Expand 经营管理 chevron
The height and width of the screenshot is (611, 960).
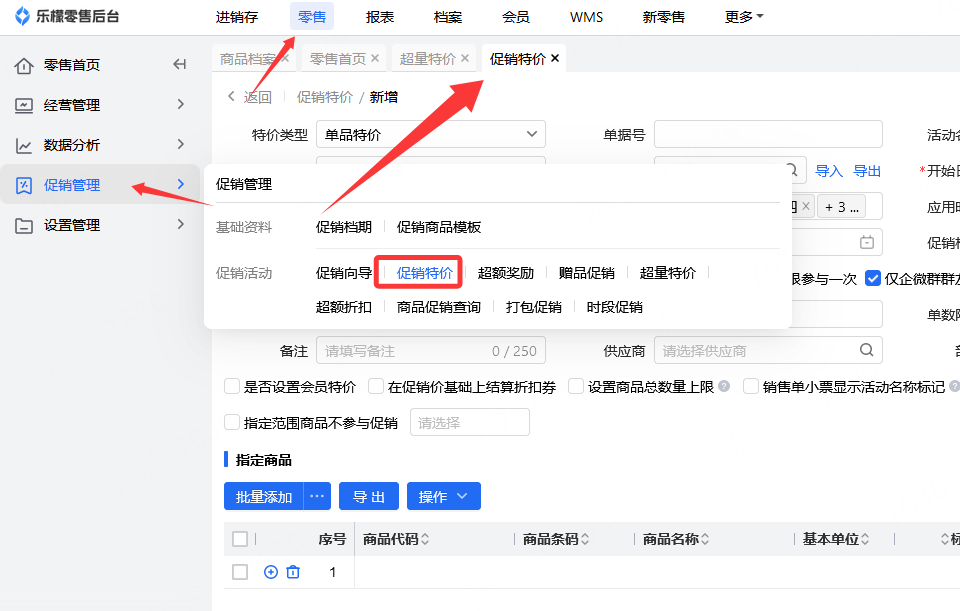click(x=181, y=104)
